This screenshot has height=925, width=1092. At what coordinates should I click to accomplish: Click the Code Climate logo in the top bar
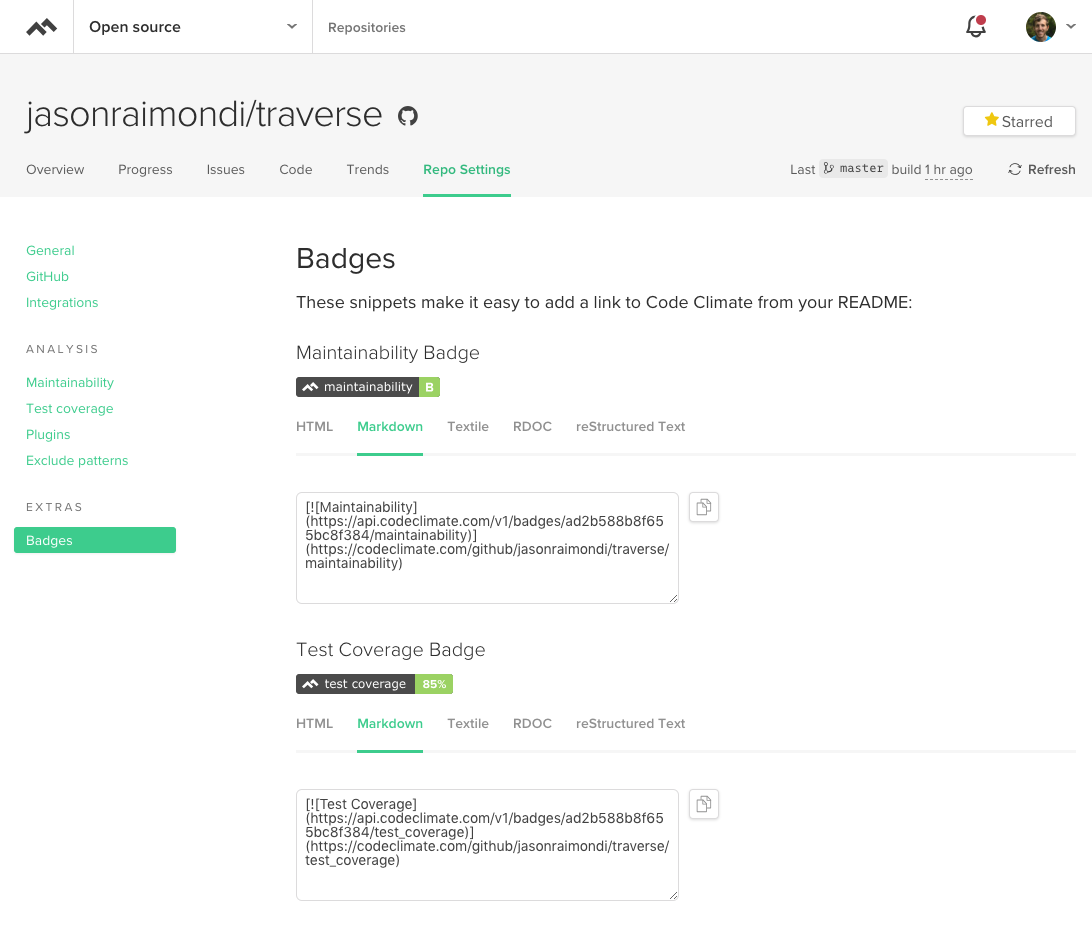(x=40, y=26)
